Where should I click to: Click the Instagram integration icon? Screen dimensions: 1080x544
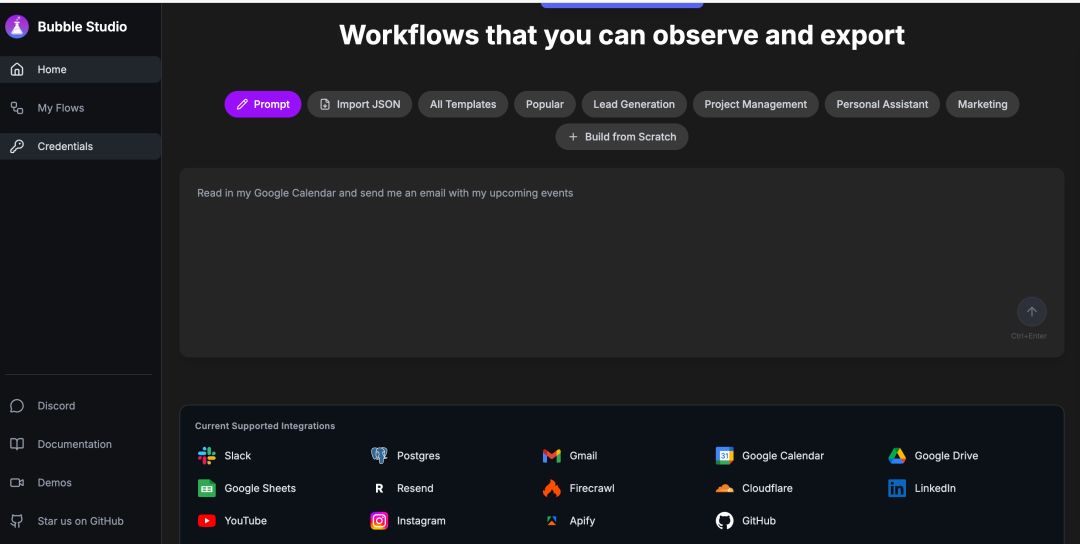[379, 521]
